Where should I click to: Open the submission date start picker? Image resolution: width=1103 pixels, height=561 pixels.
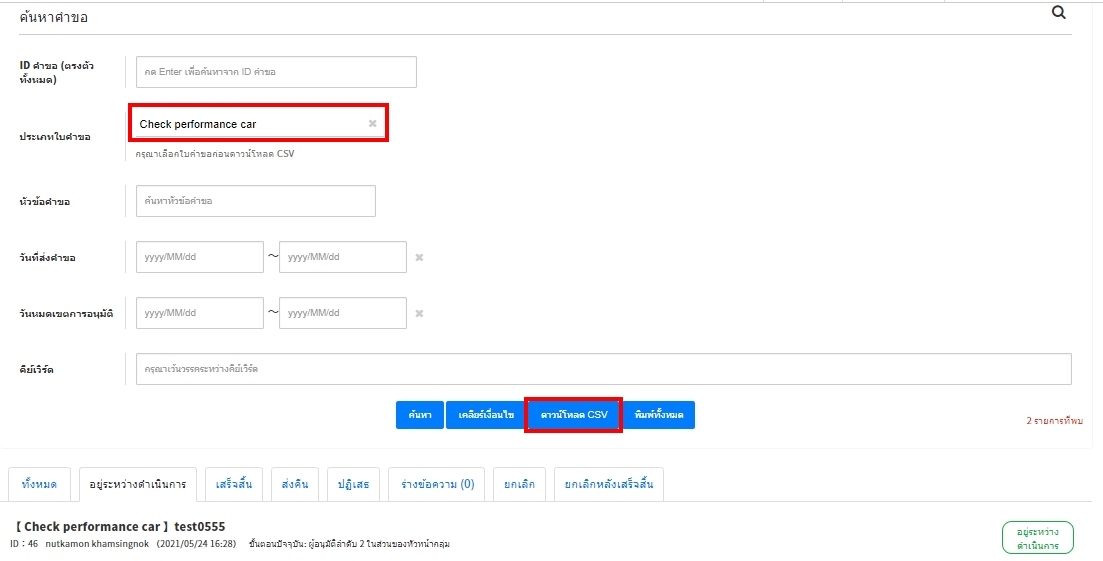(200, 257)
